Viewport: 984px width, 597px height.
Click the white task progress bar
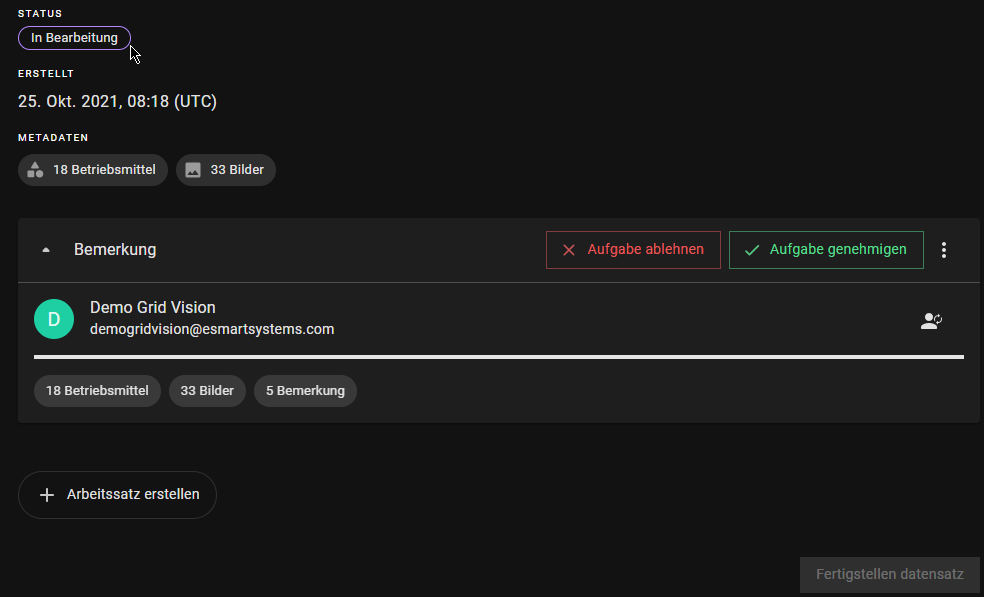pos(498,356)
